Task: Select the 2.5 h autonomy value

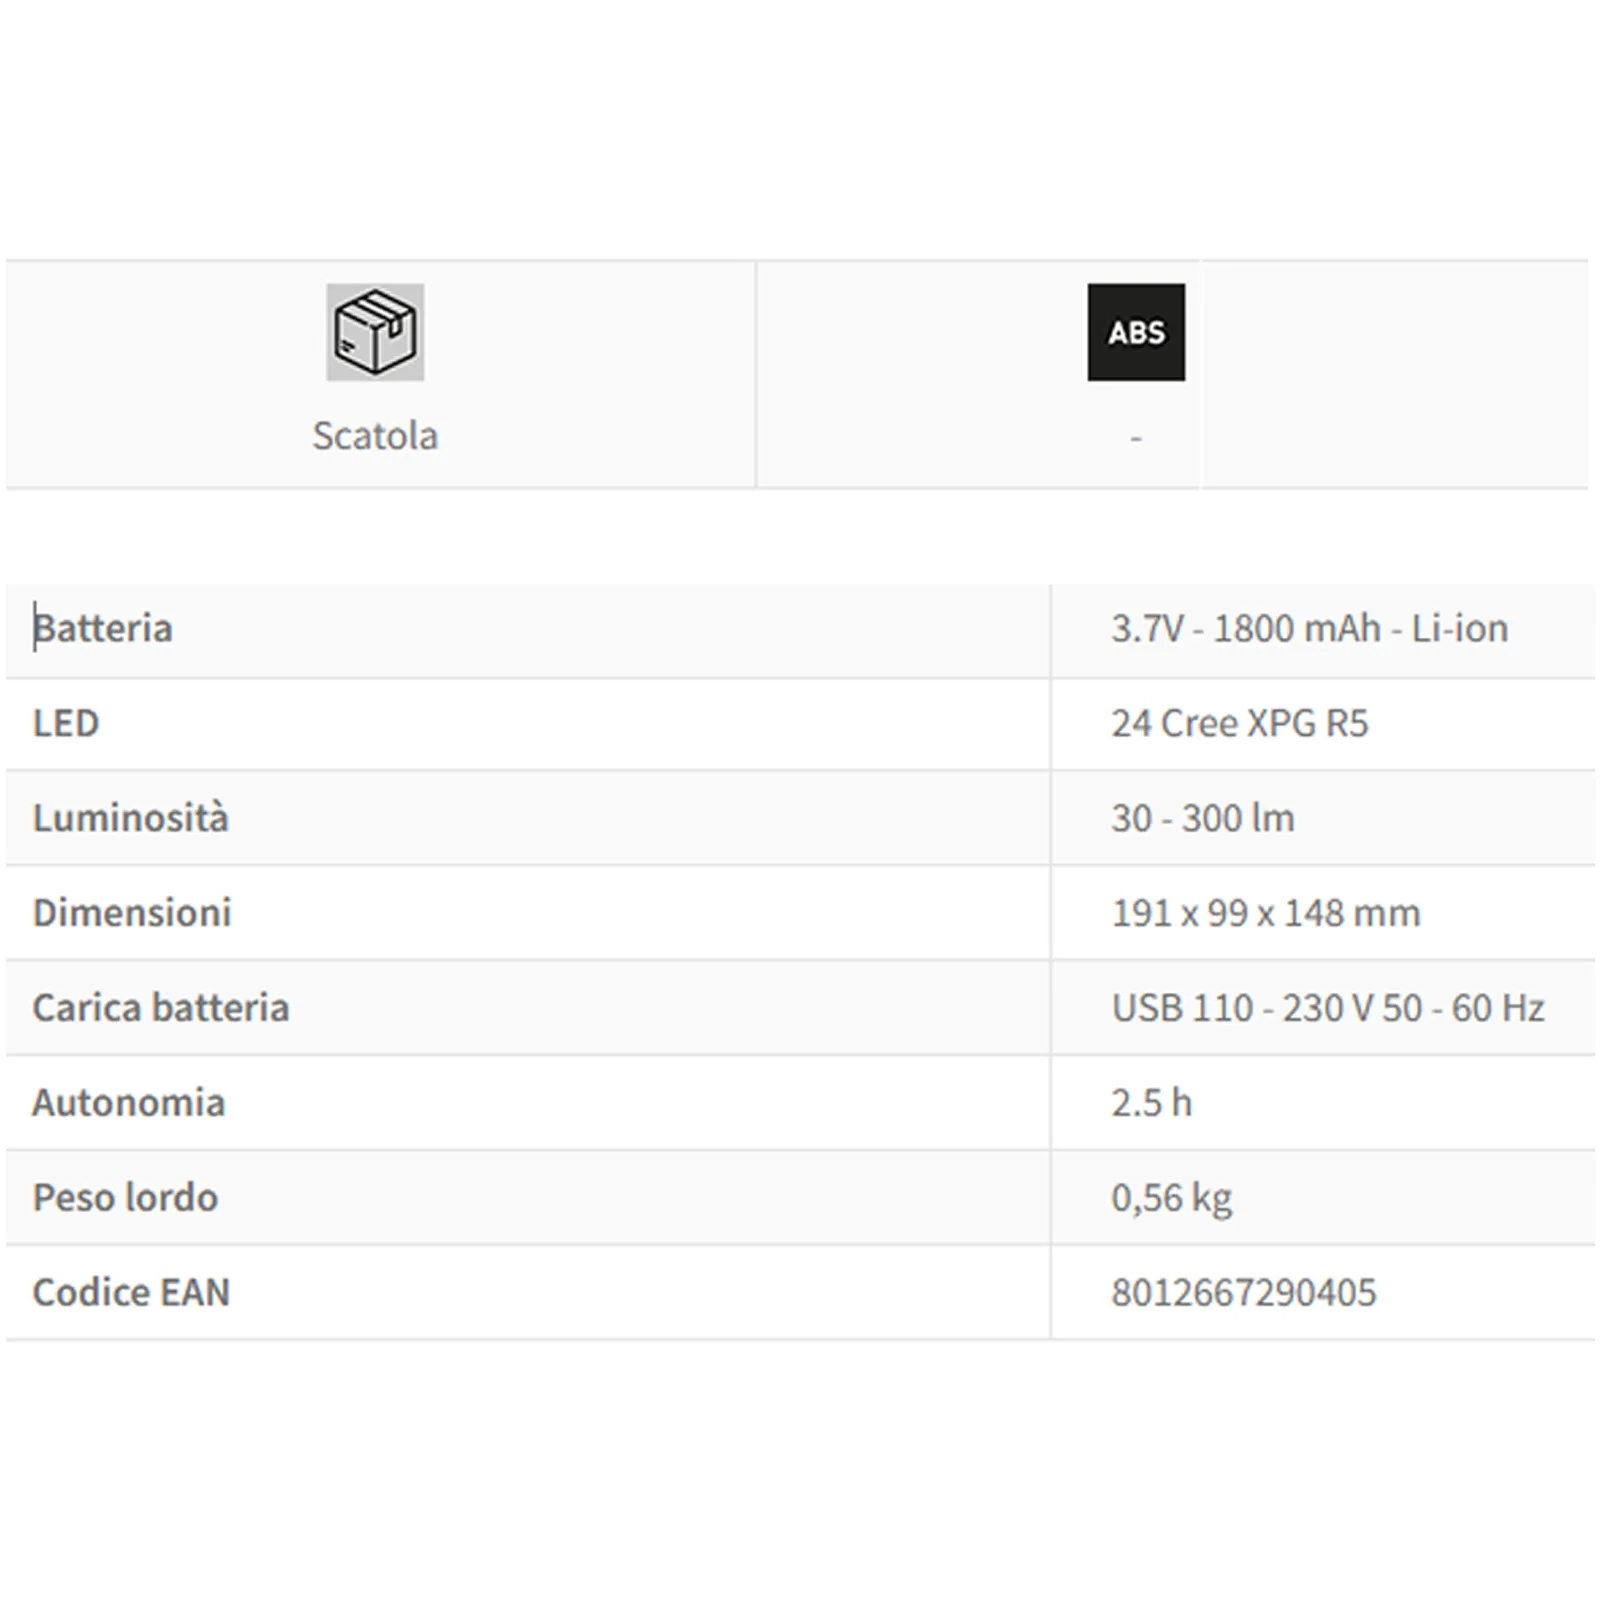Action: pos(1151,1103)
